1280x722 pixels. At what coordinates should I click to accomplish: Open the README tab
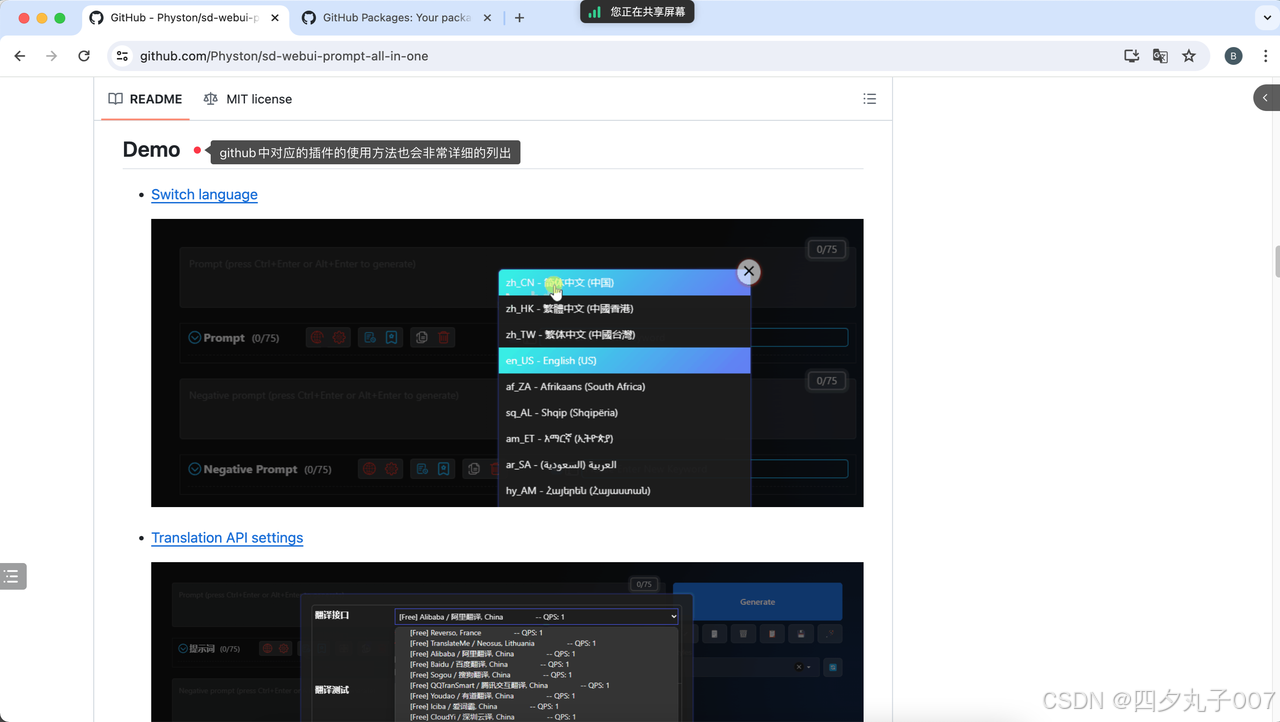coord(146,99)
